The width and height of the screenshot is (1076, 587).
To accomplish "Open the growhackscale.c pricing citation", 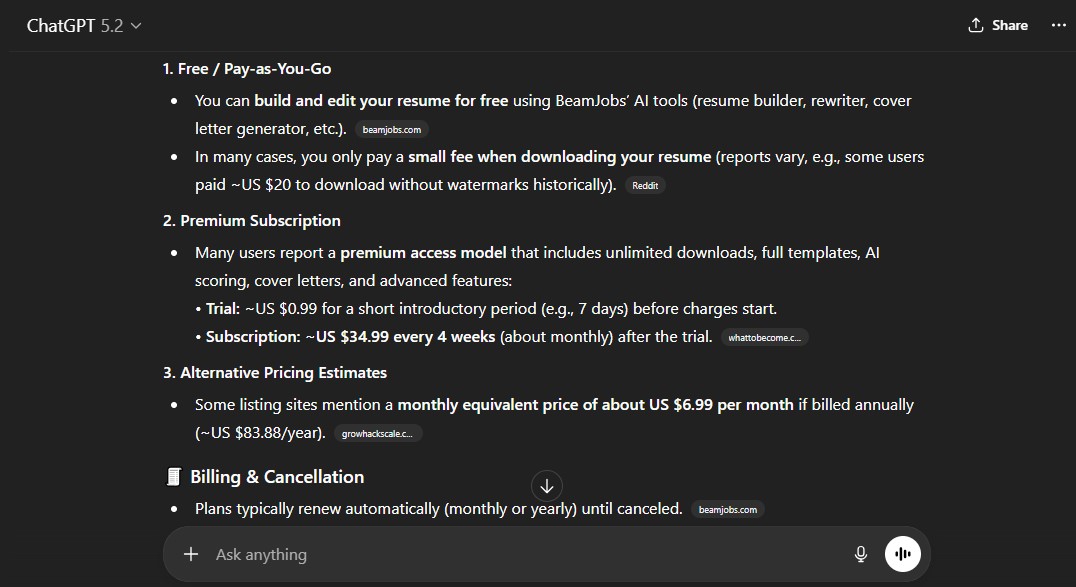I will (379, 433).
